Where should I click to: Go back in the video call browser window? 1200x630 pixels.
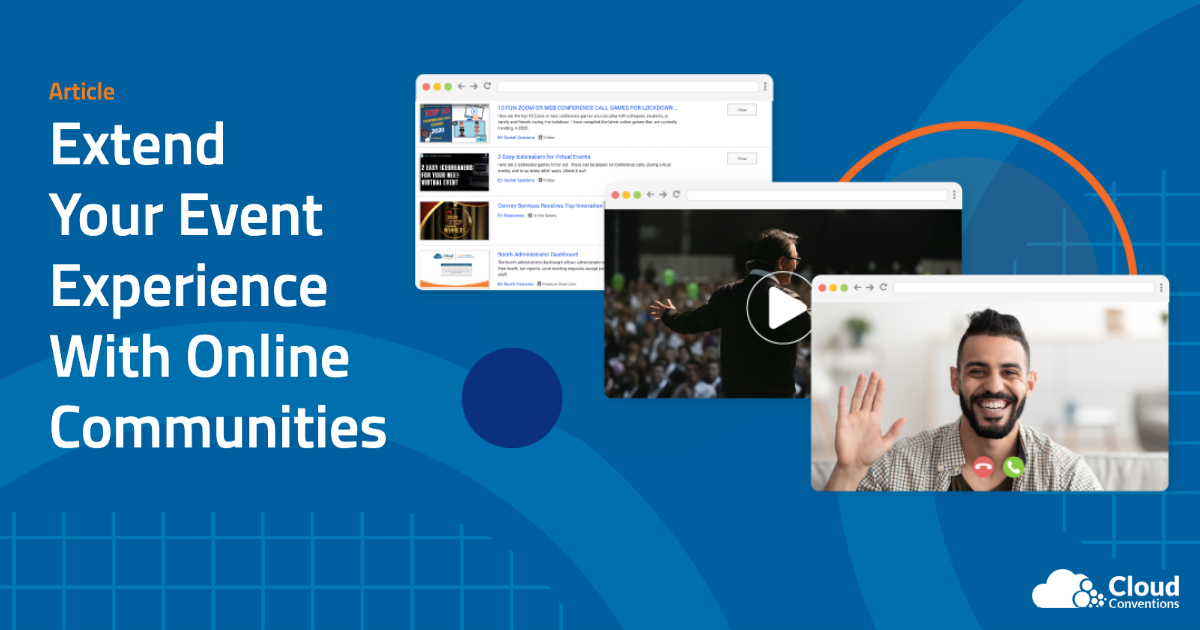858,287
